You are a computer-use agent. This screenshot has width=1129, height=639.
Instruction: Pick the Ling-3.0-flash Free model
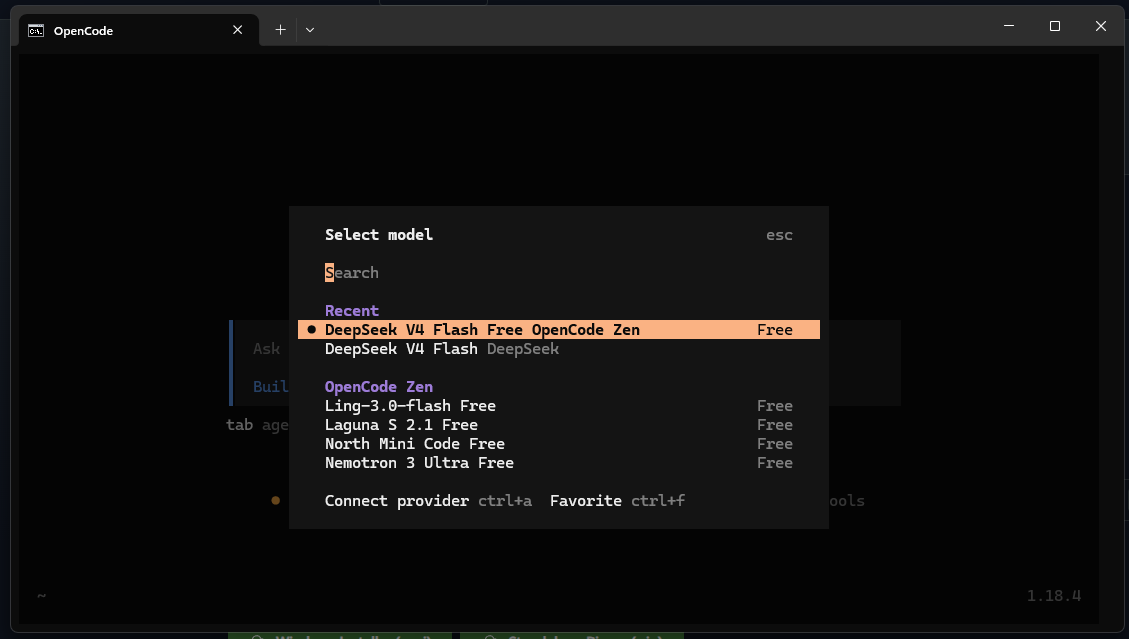[559, 406]
